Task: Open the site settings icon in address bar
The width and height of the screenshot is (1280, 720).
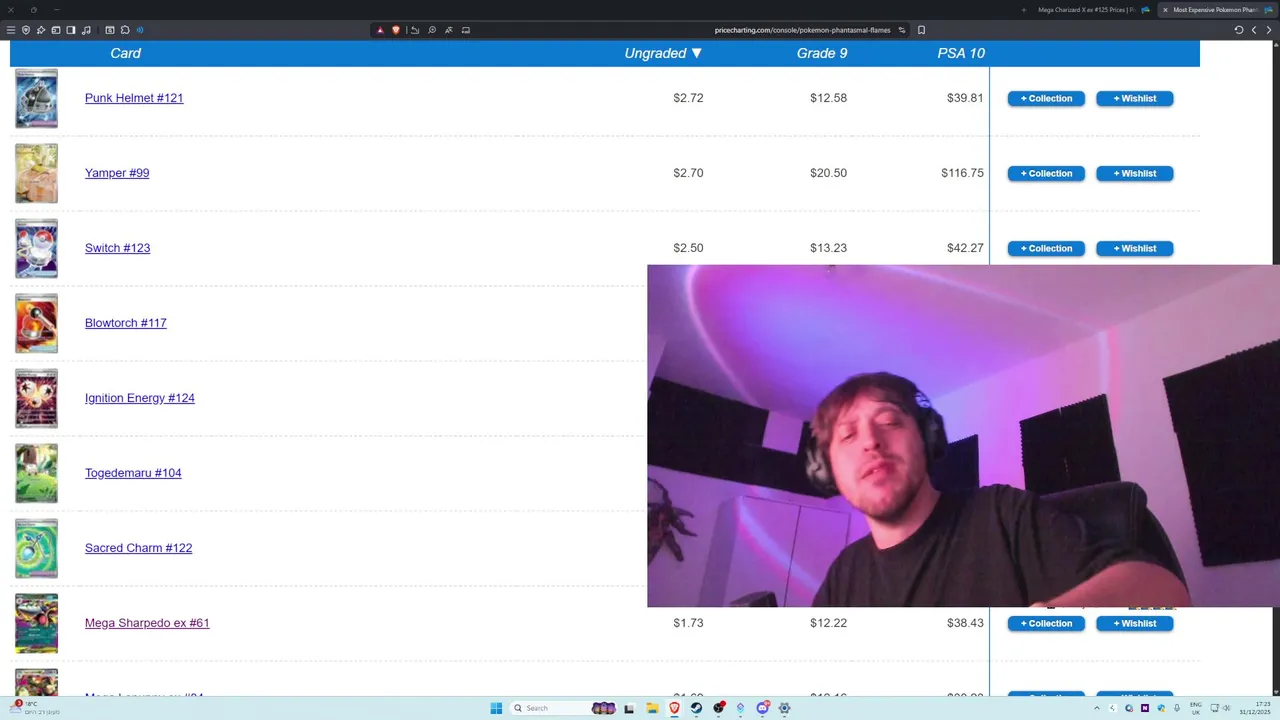Action: [x=902, y=30]
